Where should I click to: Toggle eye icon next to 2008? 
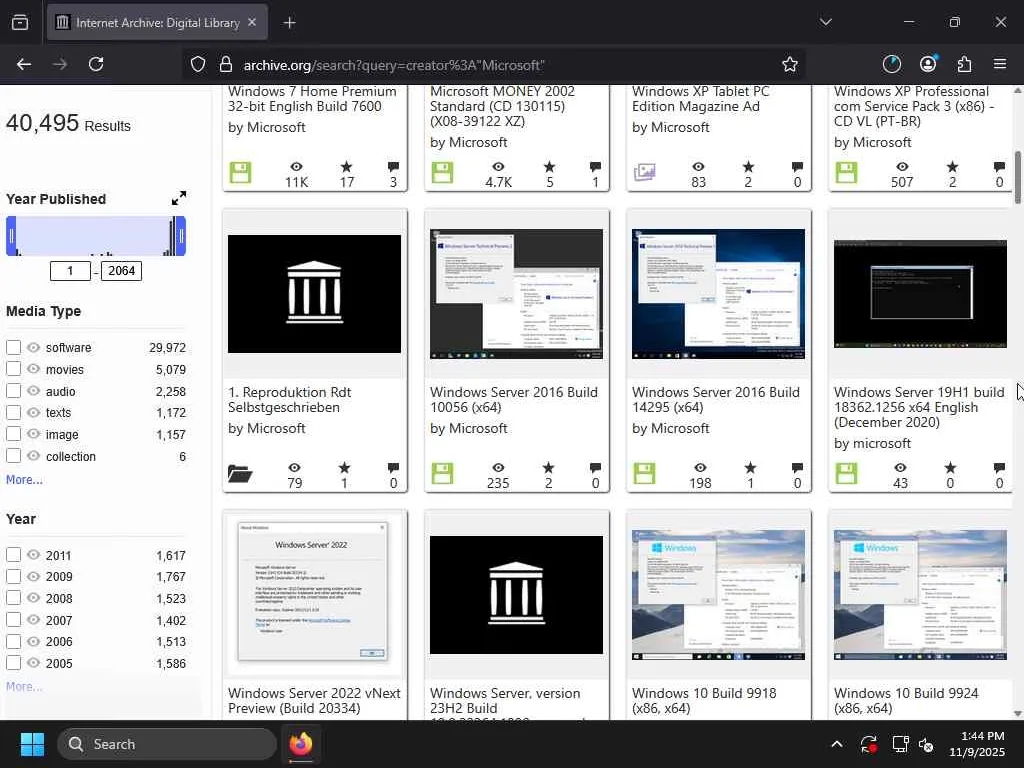click(x=33, y=598)
